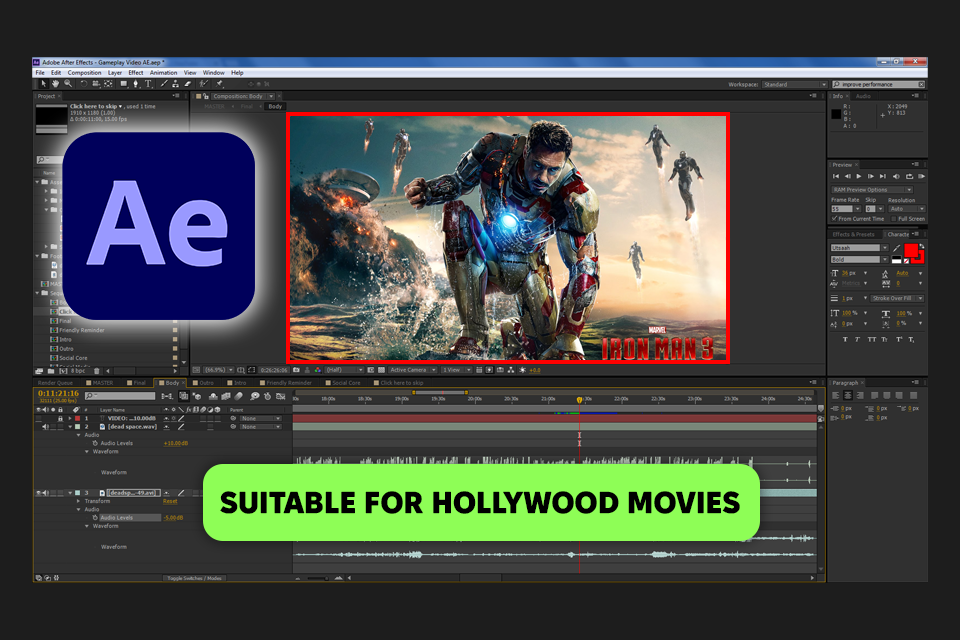Click the timeline current time indicator marker
This screenshot has height=640, width=960.
point(579,400)
